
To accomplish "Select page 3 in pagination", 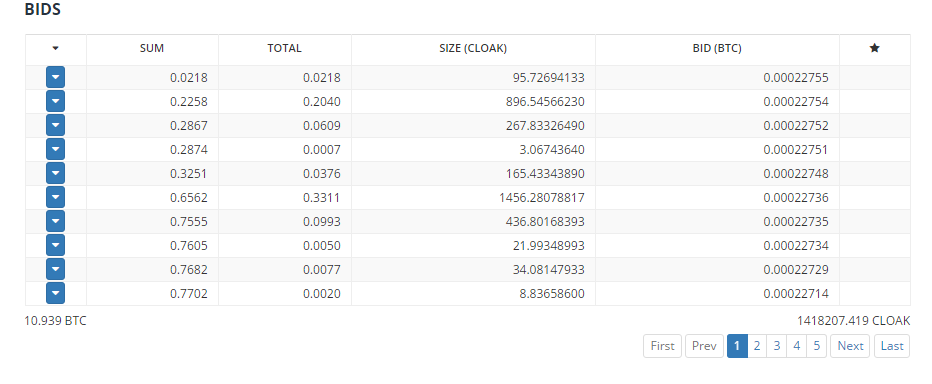I will (777, 346).
